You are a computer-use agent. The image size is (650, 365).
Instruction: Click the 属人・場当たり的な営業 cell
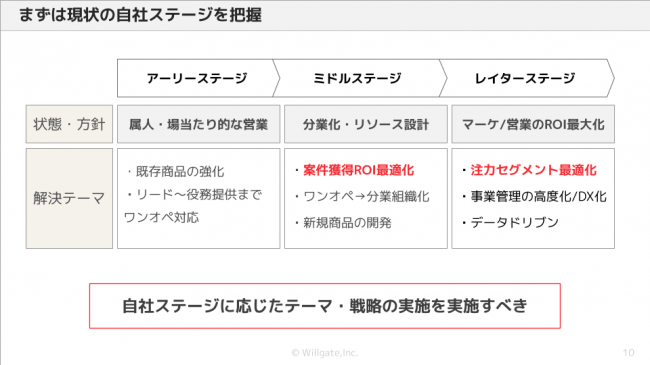tap(199, 124)
